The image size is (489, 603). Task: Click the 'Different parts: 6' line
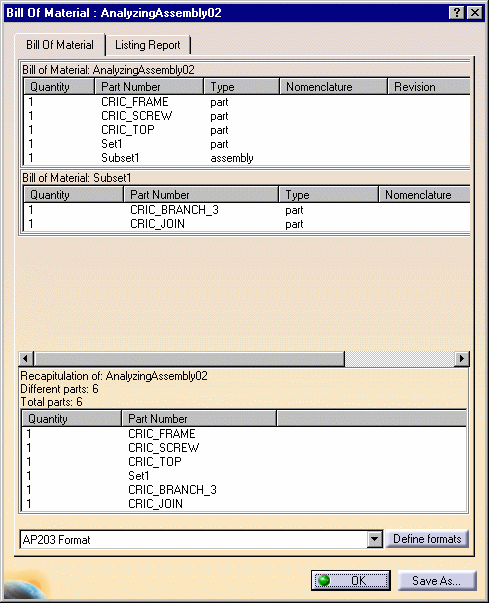59,389
